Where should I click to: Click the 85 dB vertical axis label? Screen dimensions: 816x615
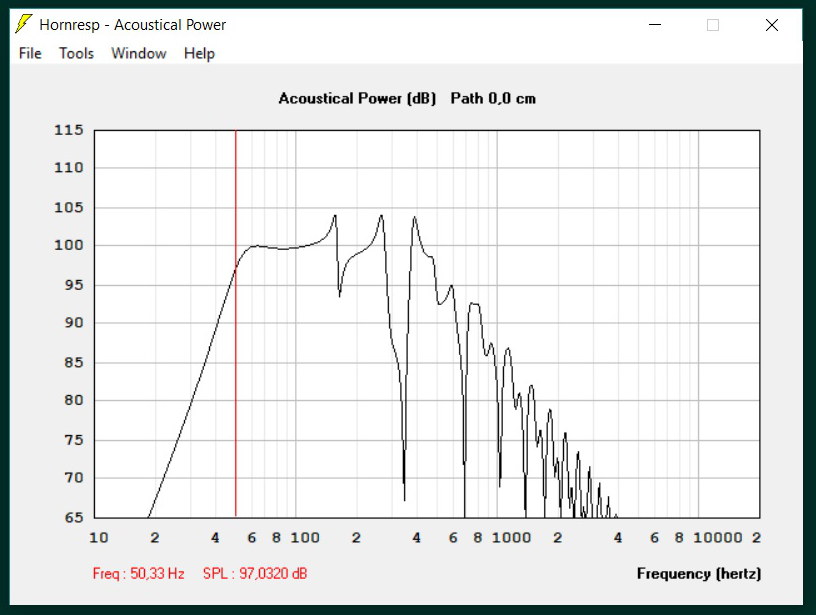74,362
